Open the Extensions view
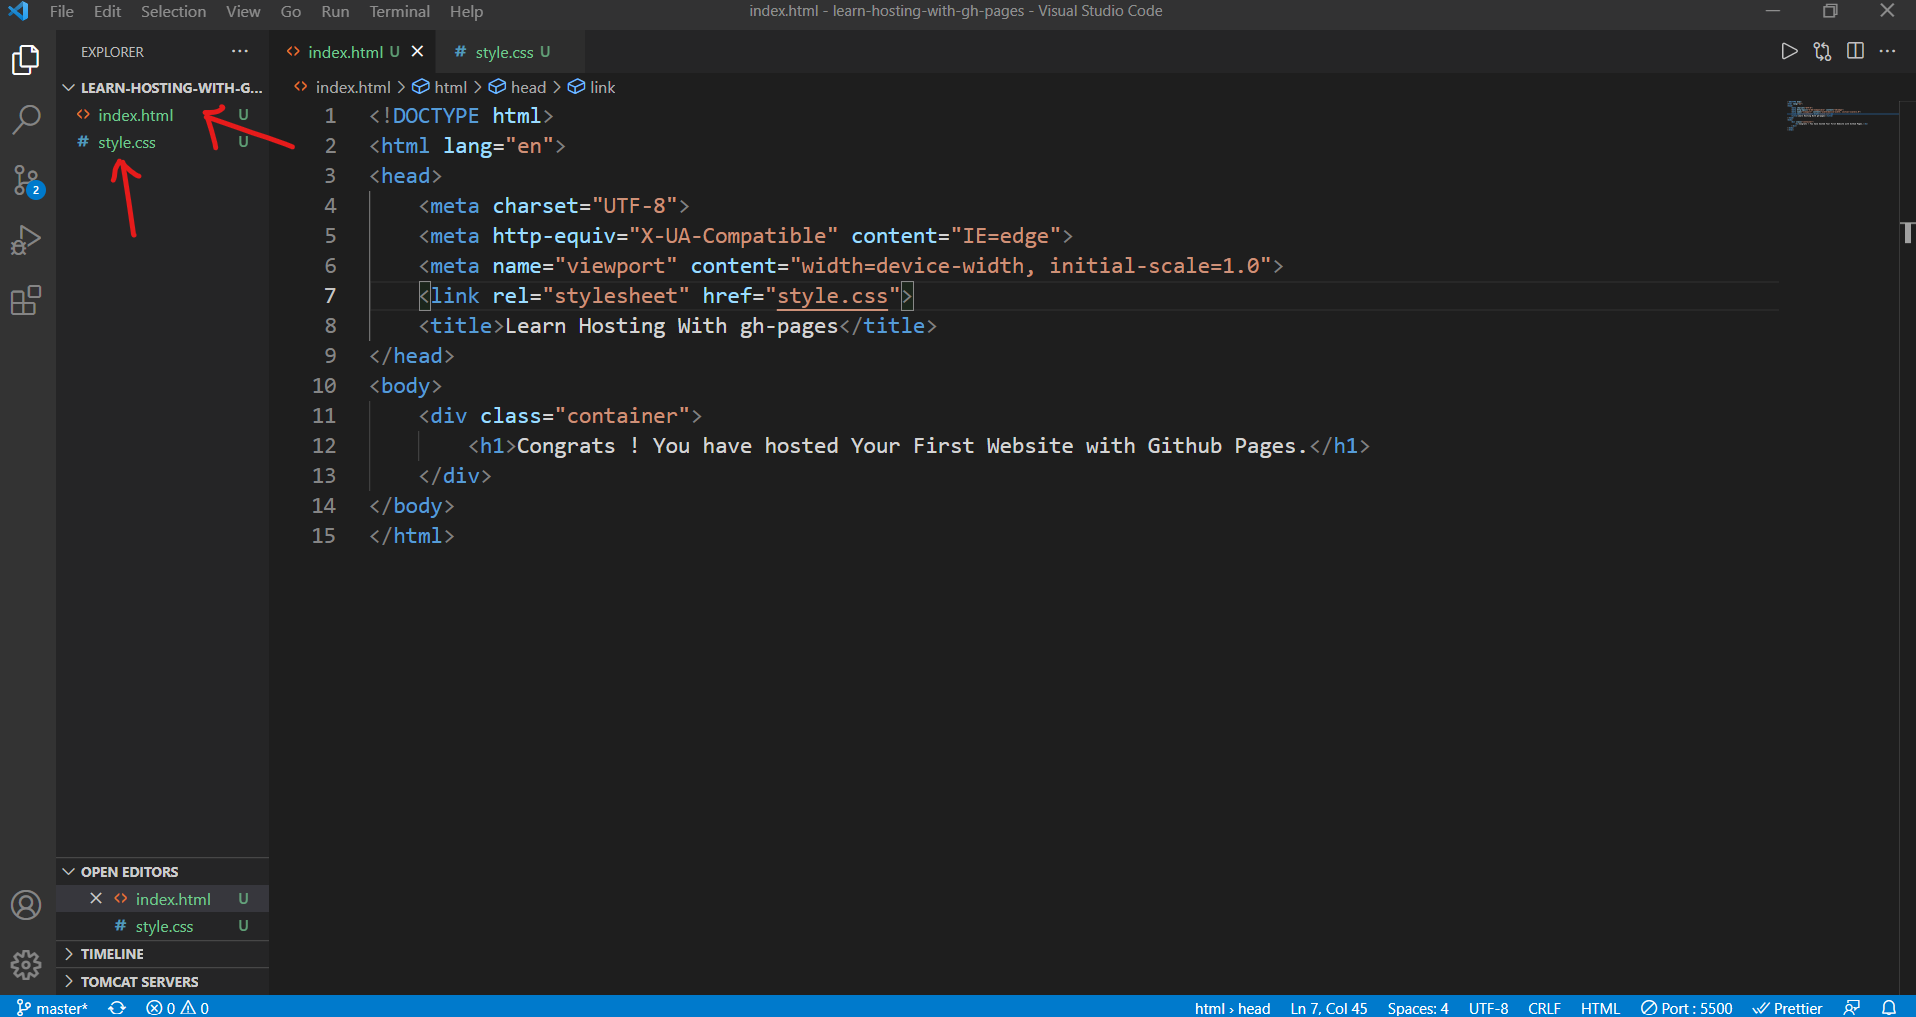1916x1017 pixels. 26,301
